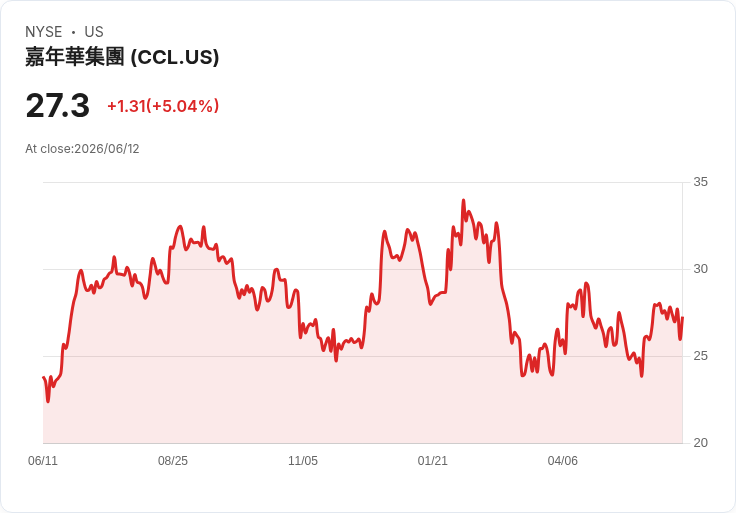Screen dimensions: 736x513
Task: Click the 06/11 date axis label
Action: coord(43,460)
